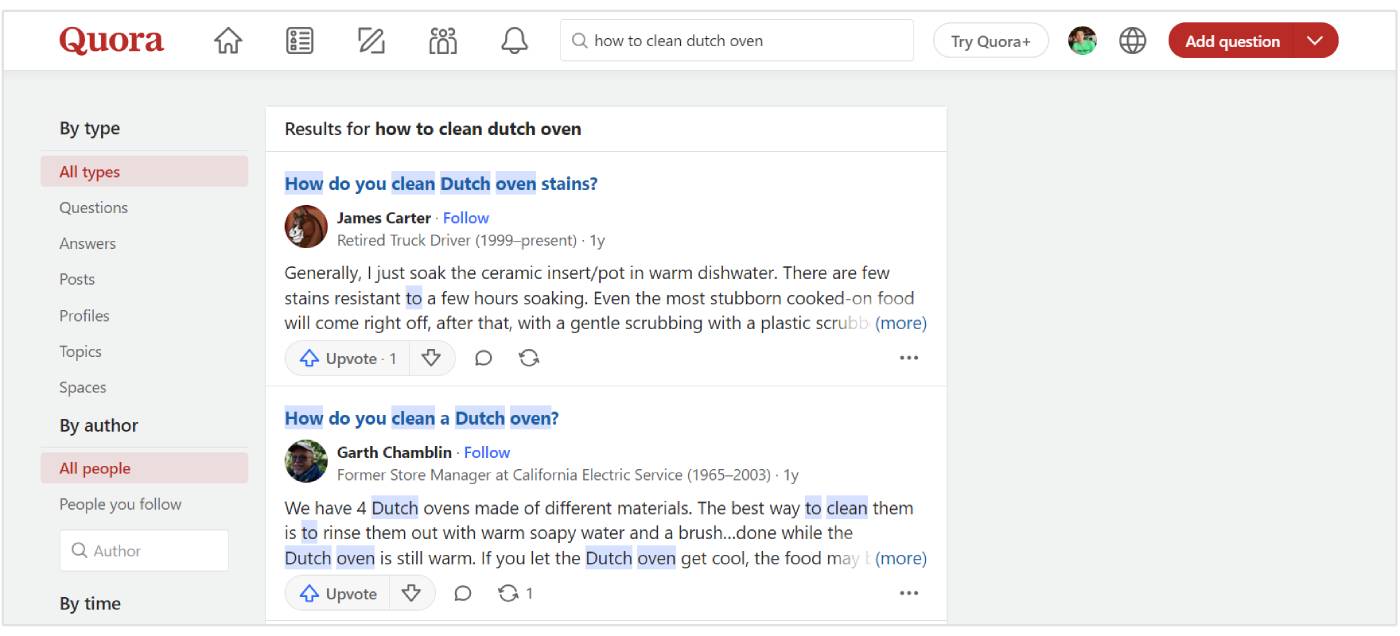Select Answers type filter
The width and height of the screenshot is (1400, 636).
tap(88, 244)
